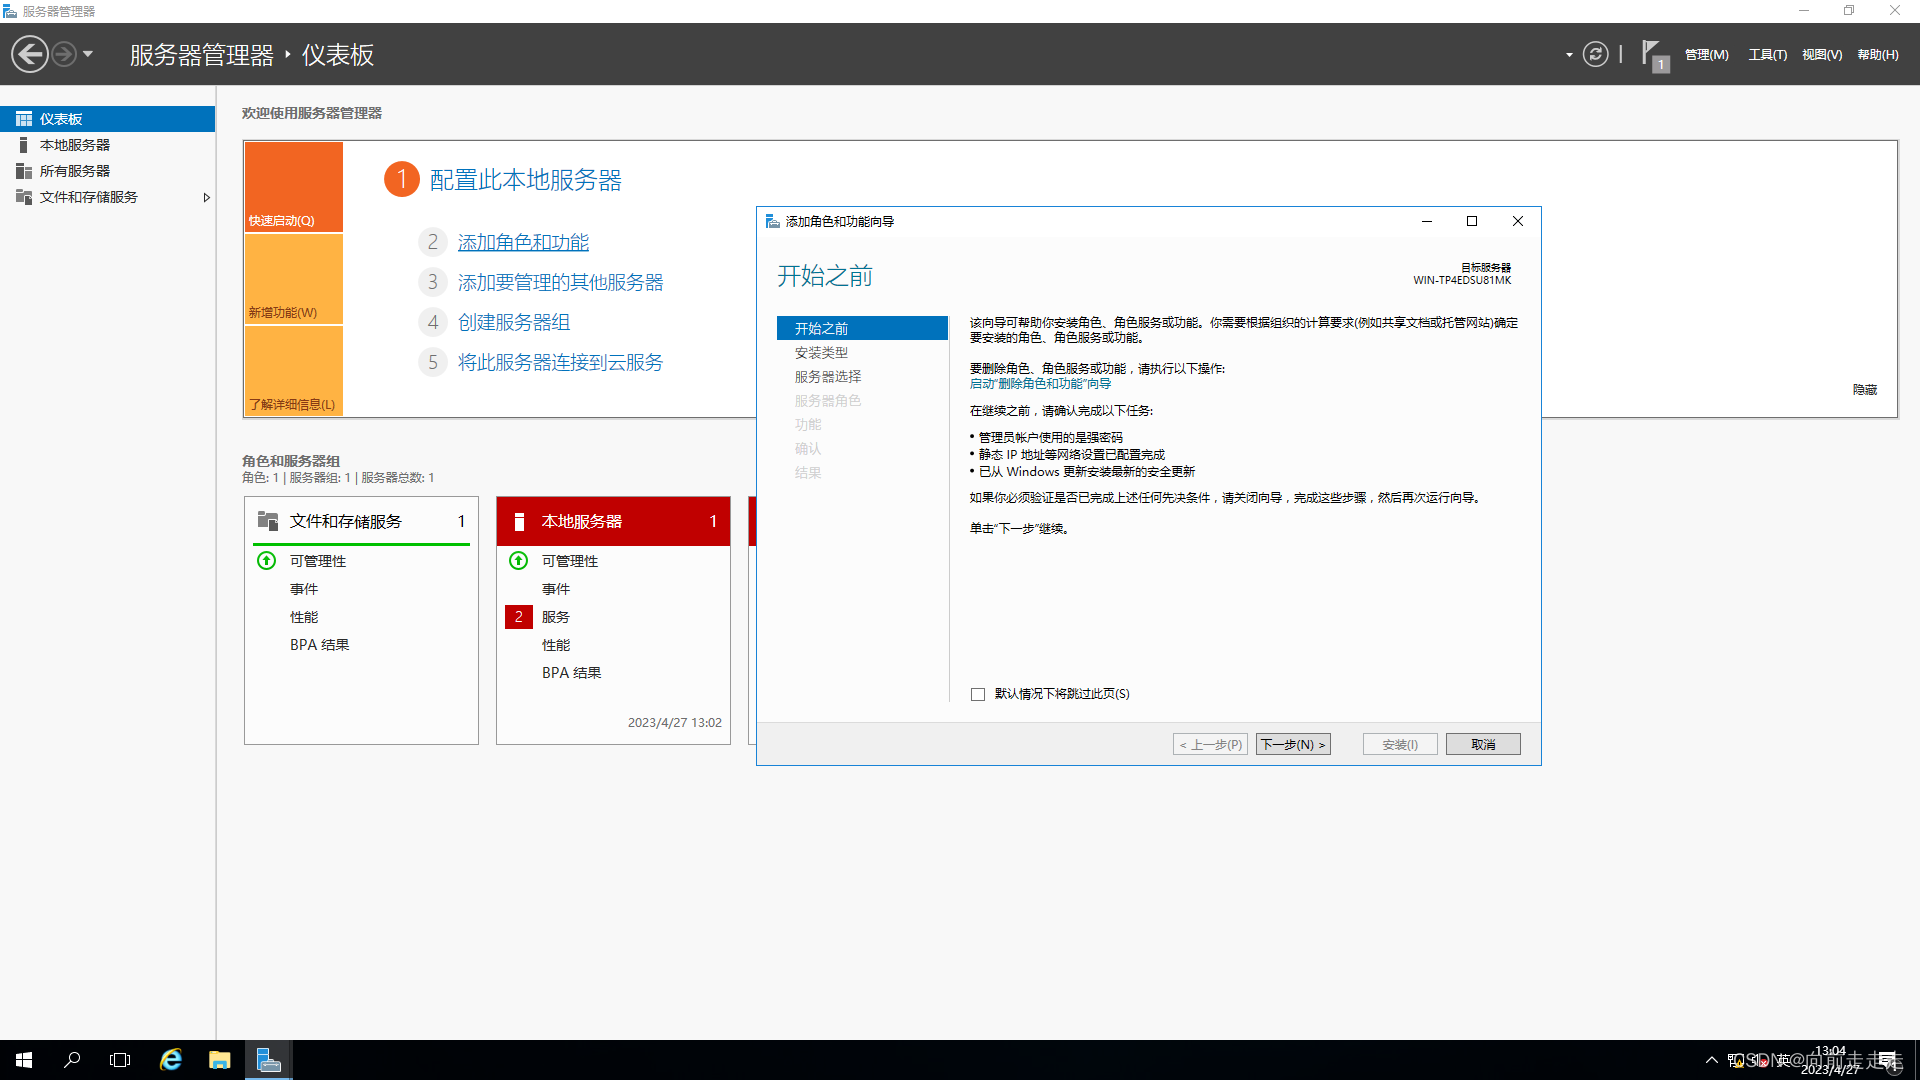Viewport: 1920px width, 1080px height.
Task: Click the refresh dashboard icon
Action: (1596, 54)
